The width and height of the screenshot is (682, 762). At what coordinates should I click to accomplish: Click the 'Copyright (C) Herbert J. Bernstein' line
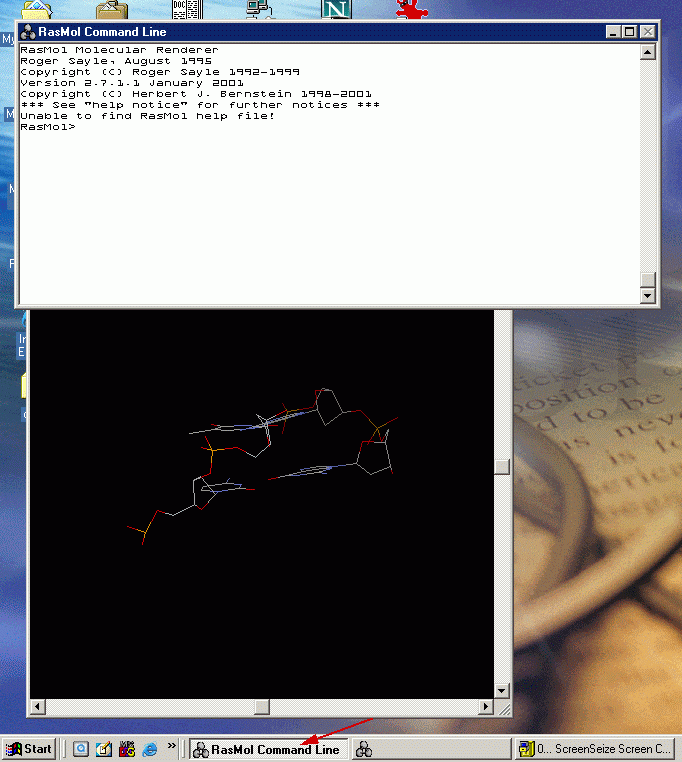click(196, 94)
